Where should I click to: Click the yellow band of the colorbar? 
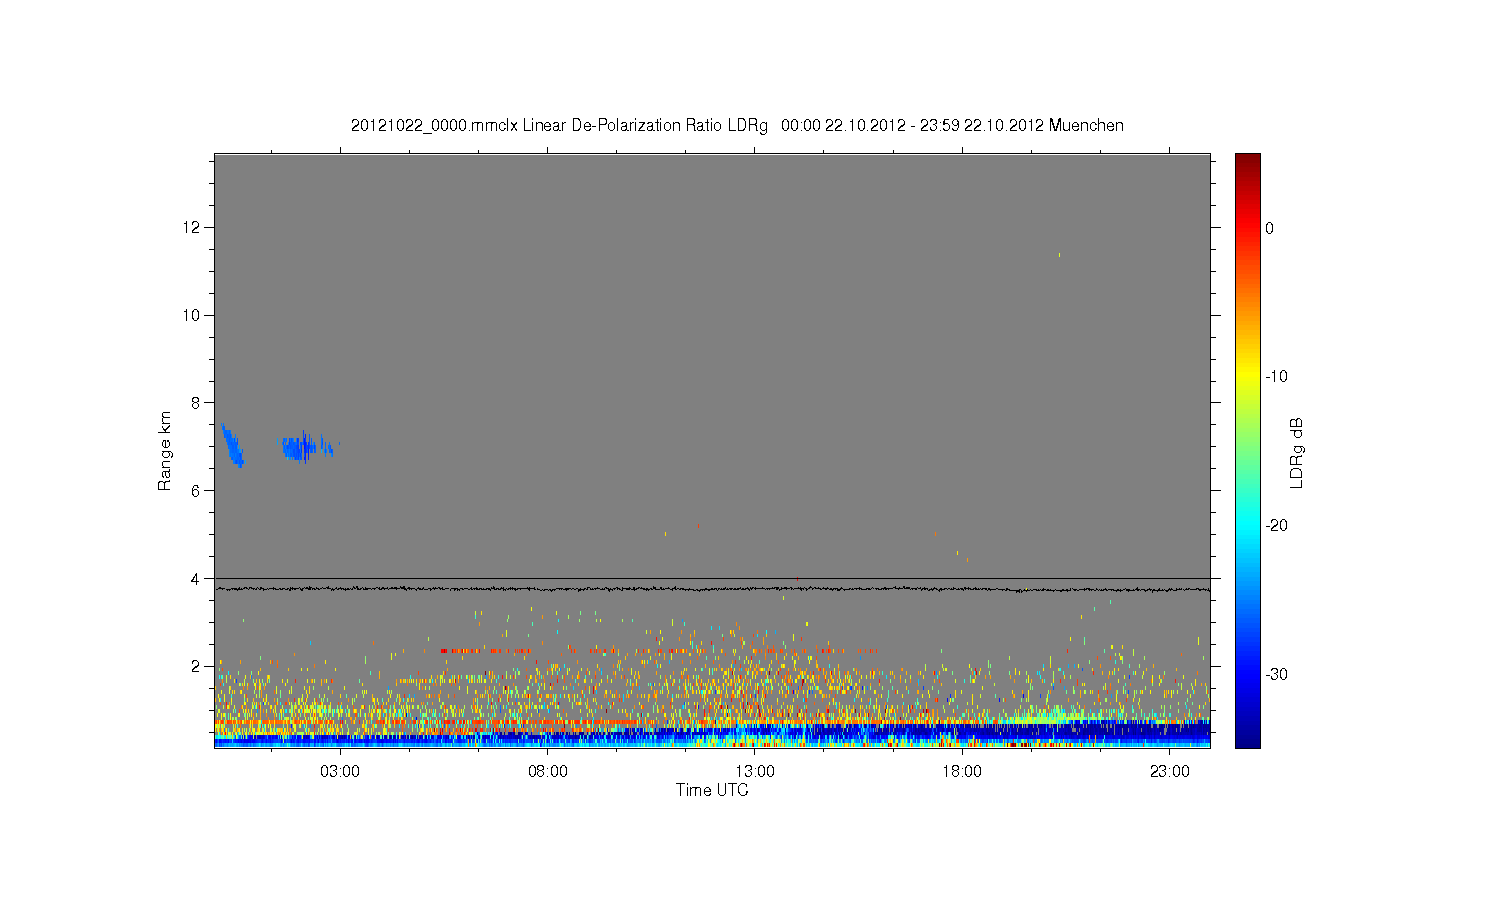pyautogui.click(x=1248, y=375)
